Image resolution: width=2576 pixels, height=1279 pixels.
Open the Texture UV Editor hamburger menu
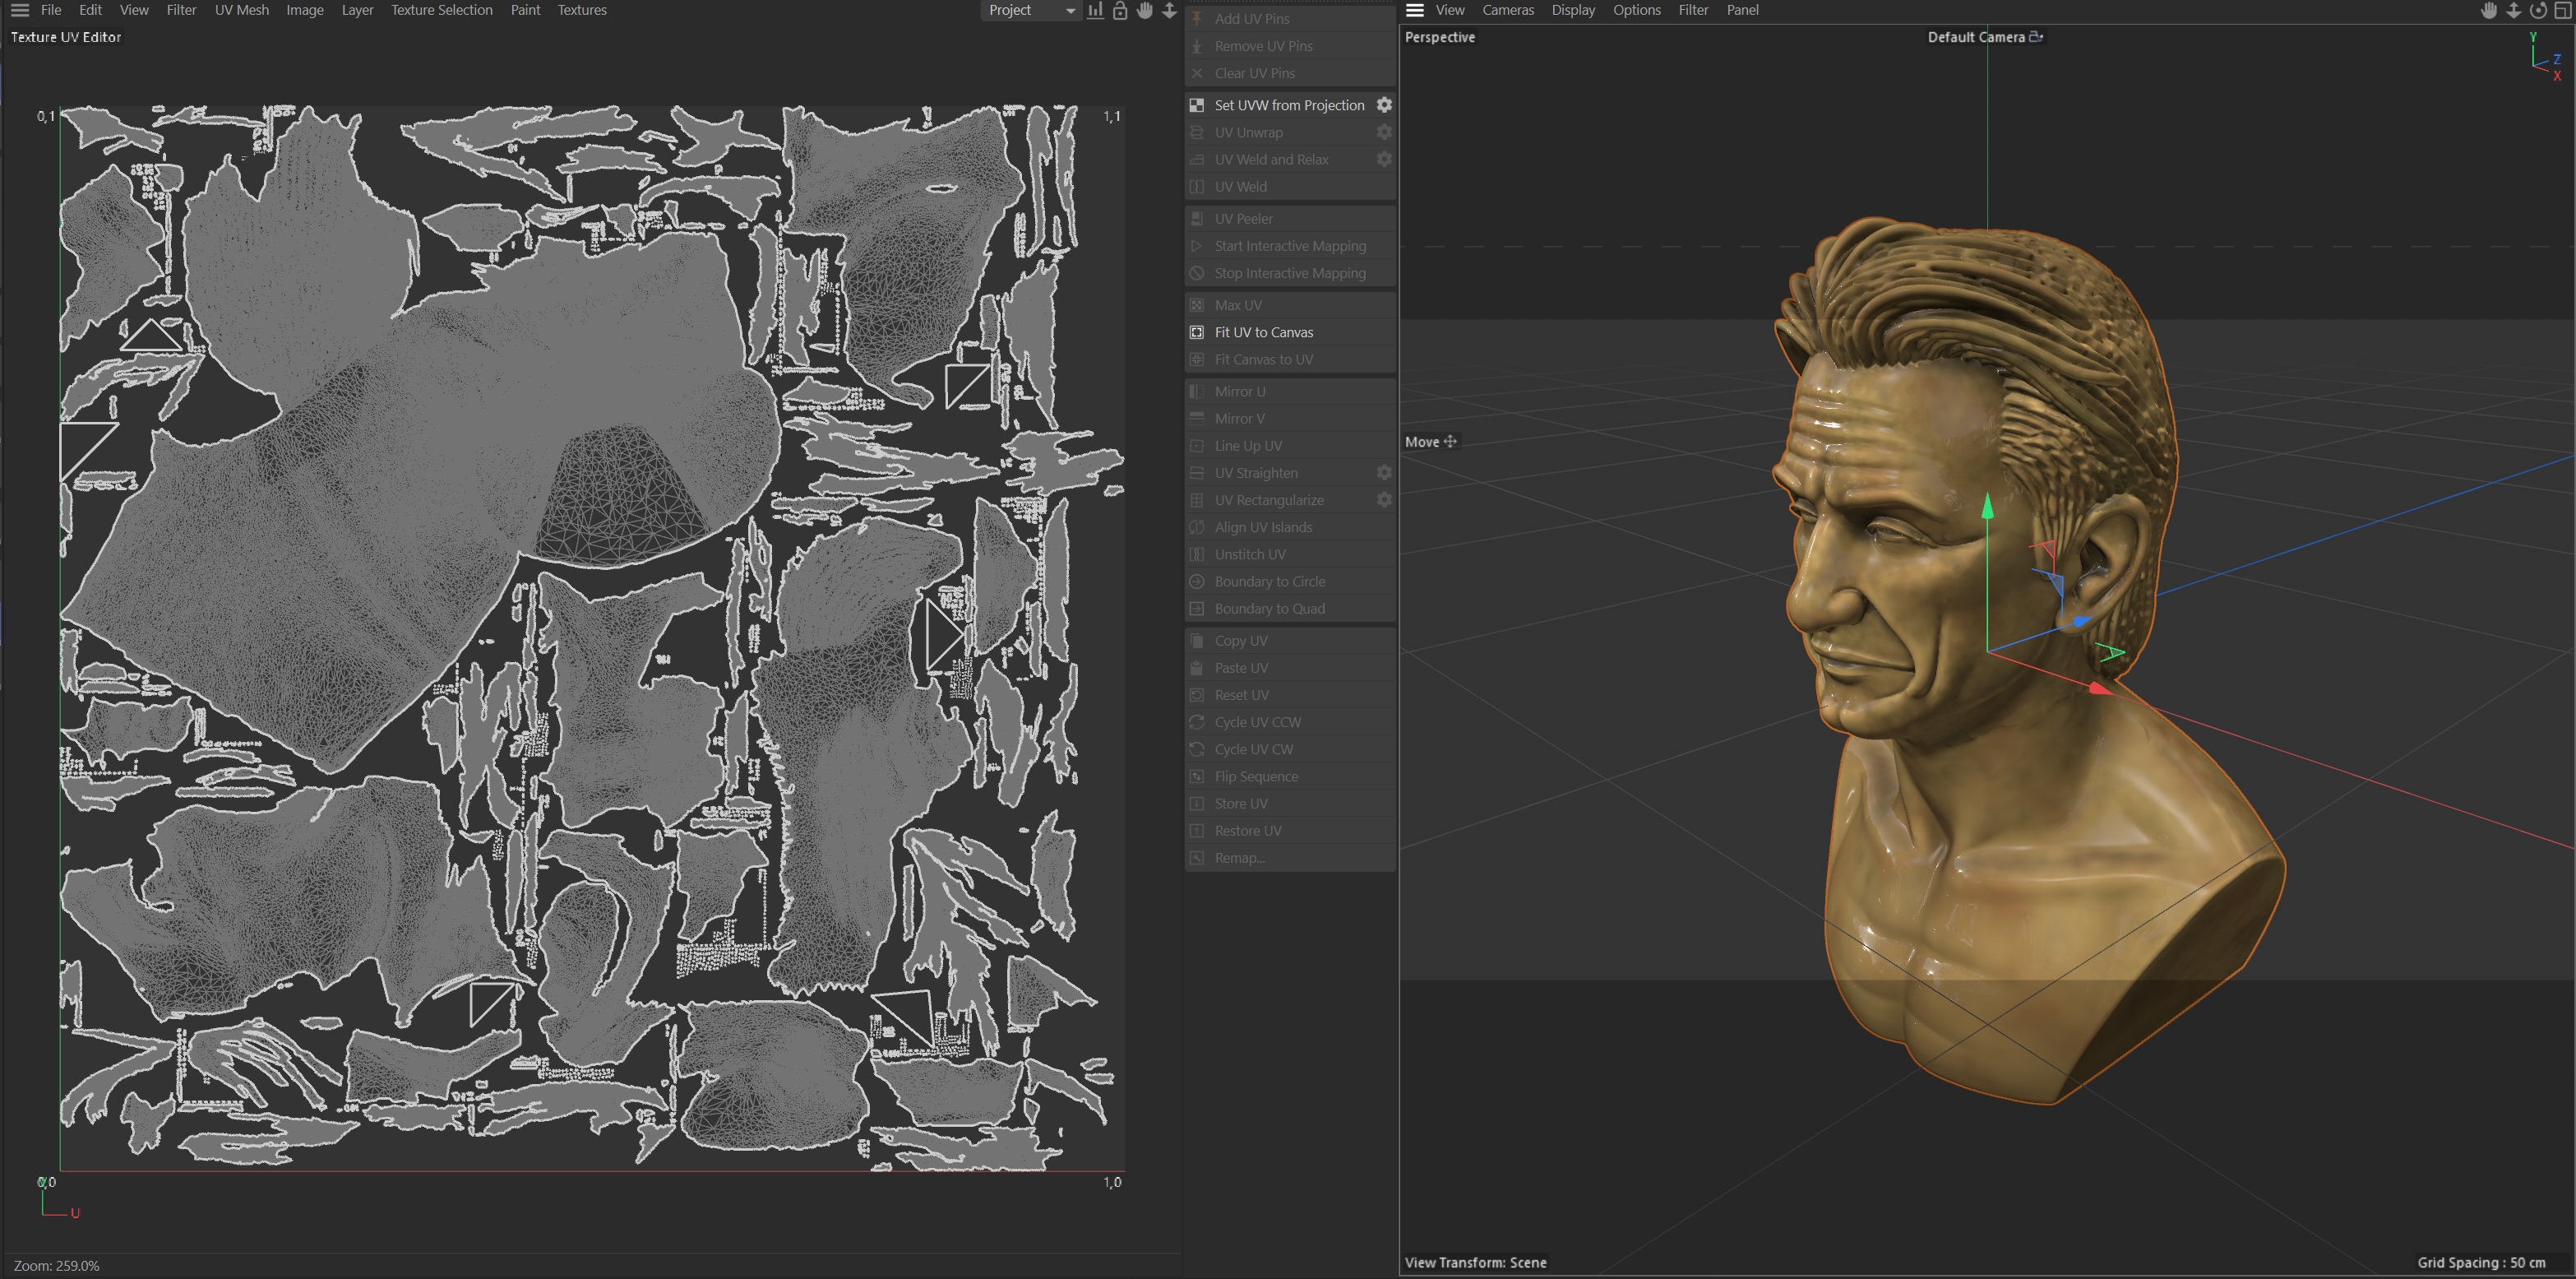click(20, 10)
